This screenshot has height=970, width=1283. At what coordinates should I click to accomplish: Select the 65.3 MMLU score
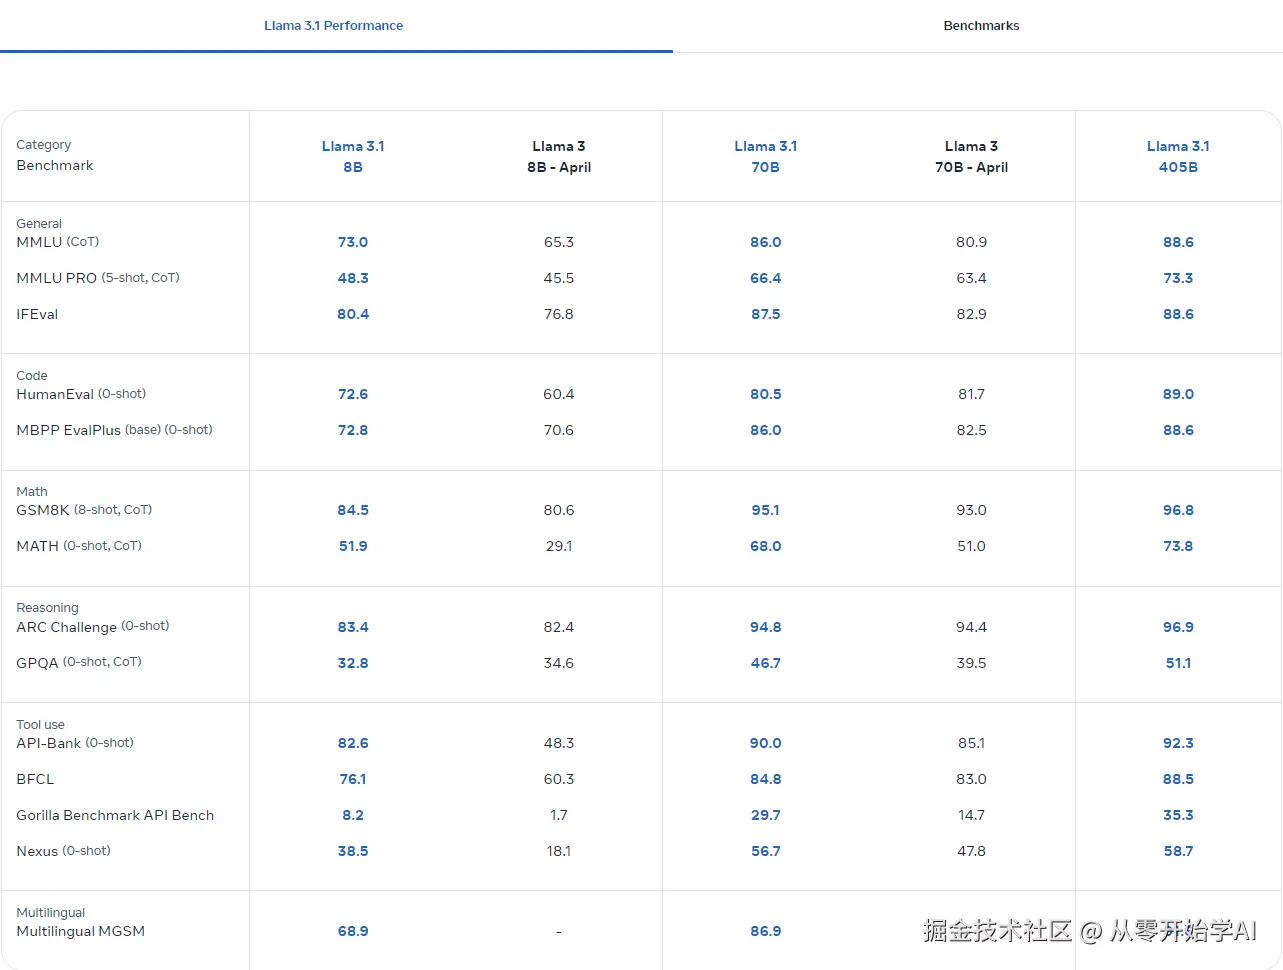(559, 242)
